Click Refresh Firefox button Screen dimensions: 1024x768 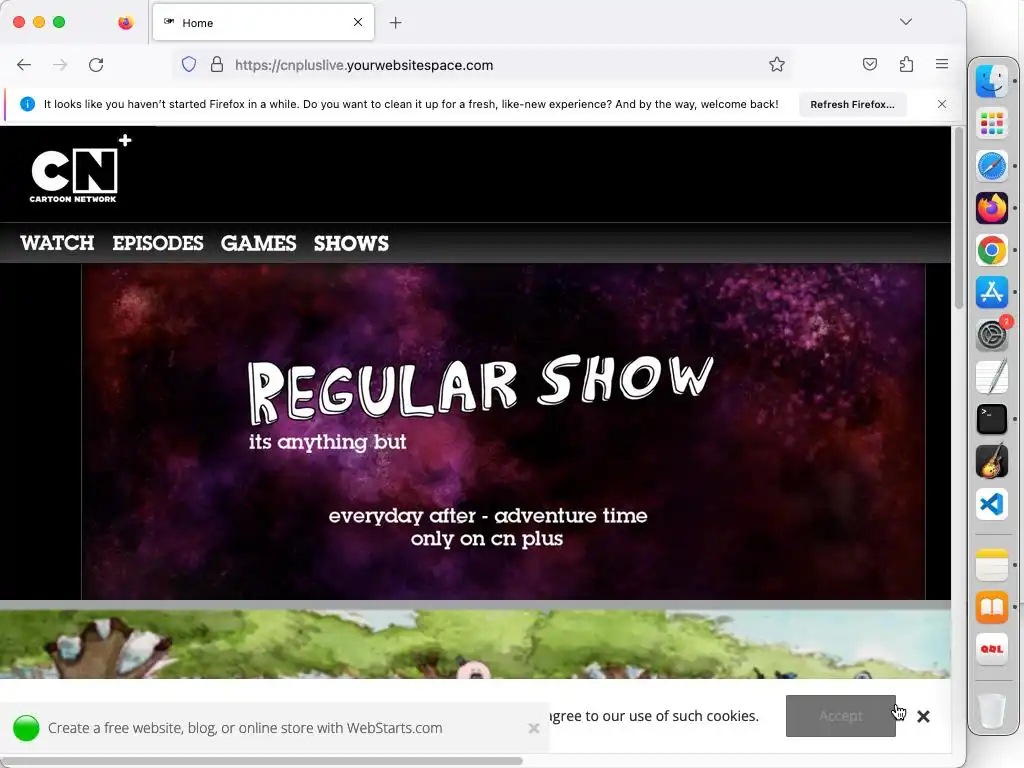pyautogui.click(x=852, y=104)
